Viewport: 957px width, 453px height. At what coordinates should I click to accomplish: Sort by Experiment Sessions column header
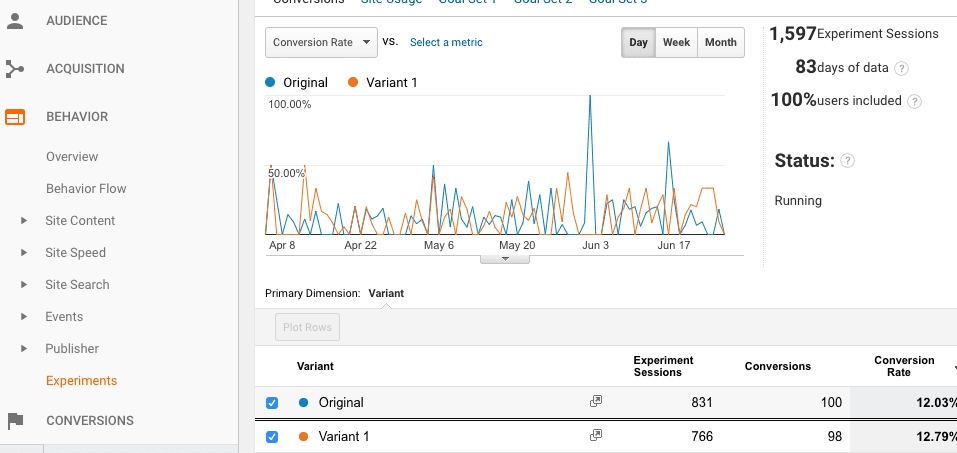663,366
